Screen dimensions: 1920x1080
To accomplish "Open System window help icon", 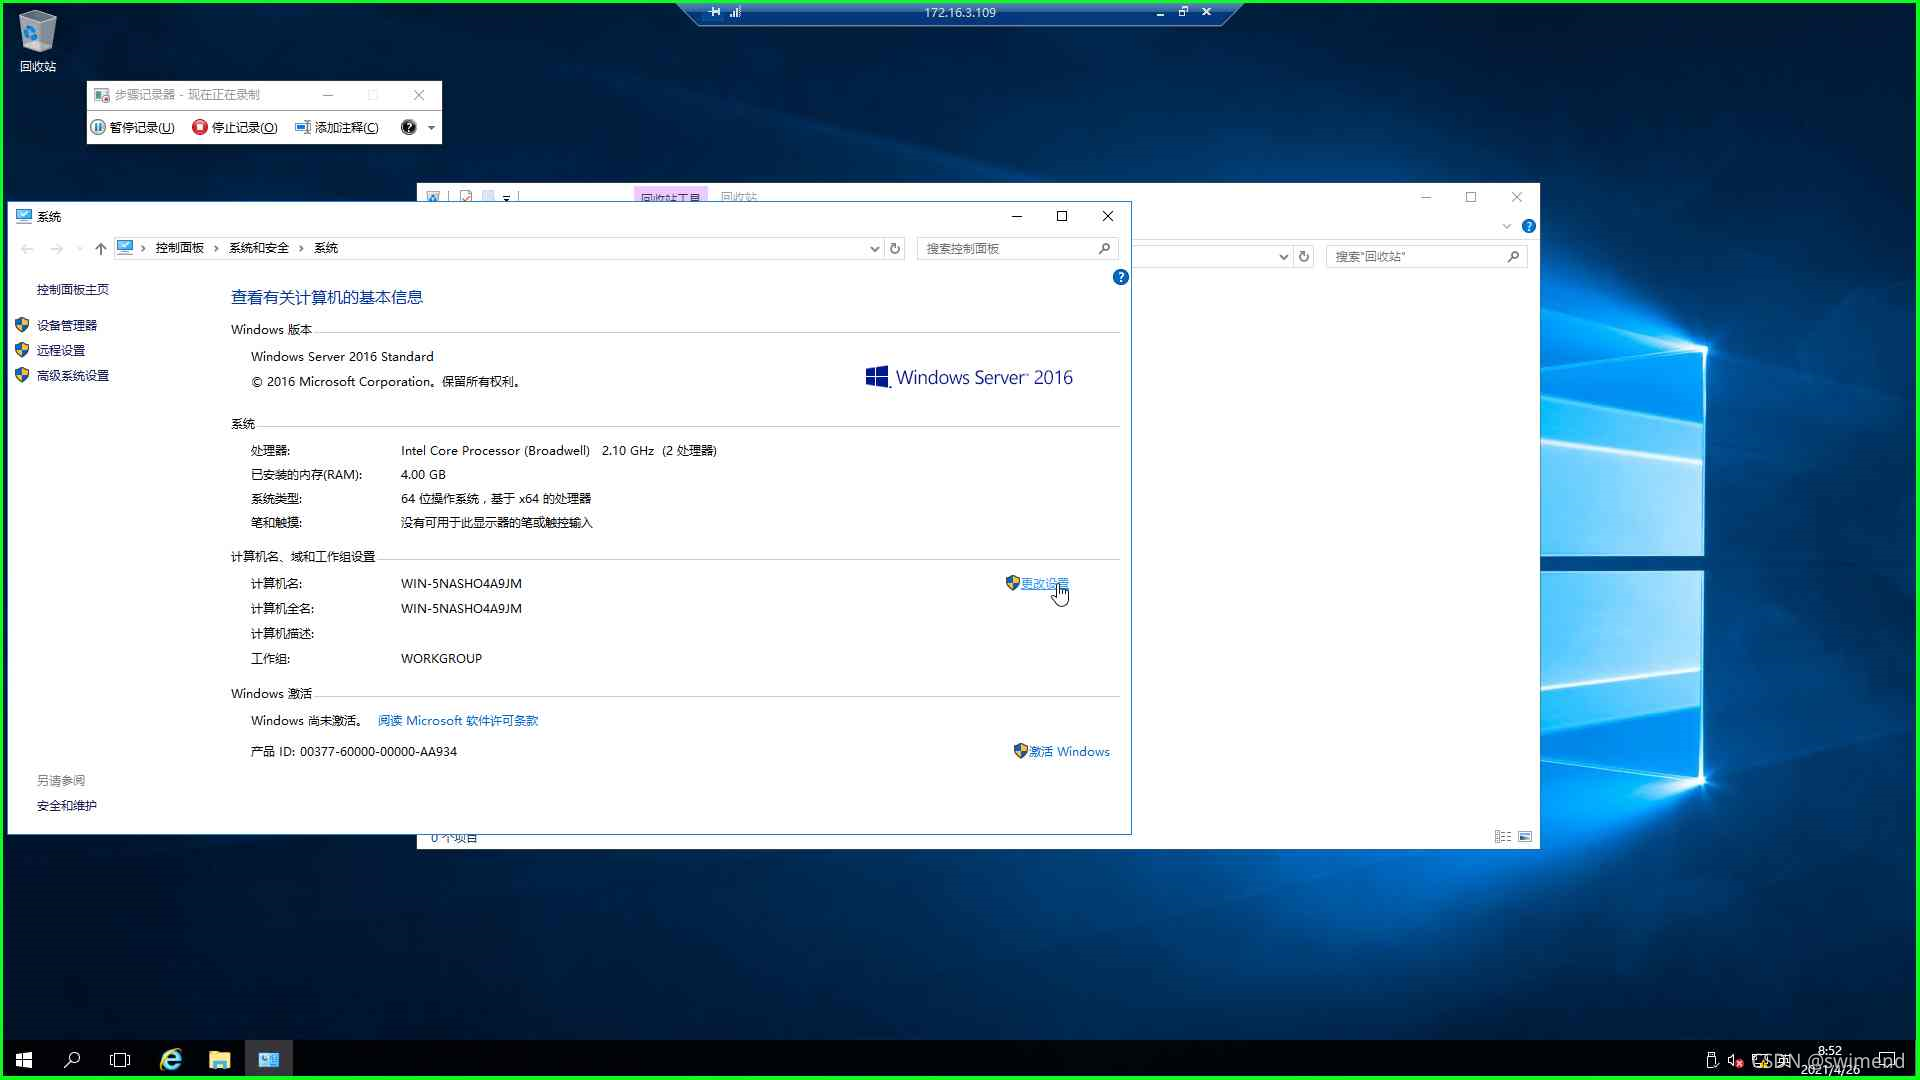I will 1121,277.
